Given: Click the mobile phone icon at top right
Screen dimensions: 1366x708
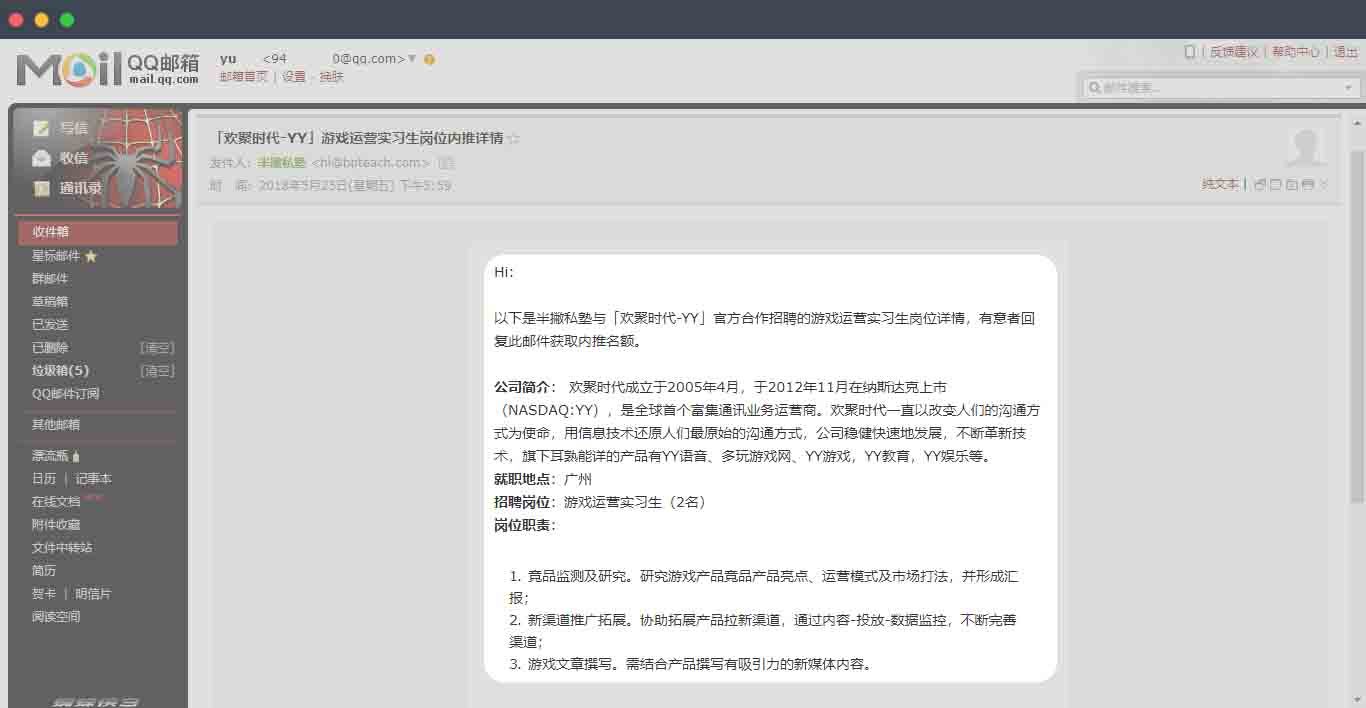Looking at the screenshot, I should pos(1190,52).
